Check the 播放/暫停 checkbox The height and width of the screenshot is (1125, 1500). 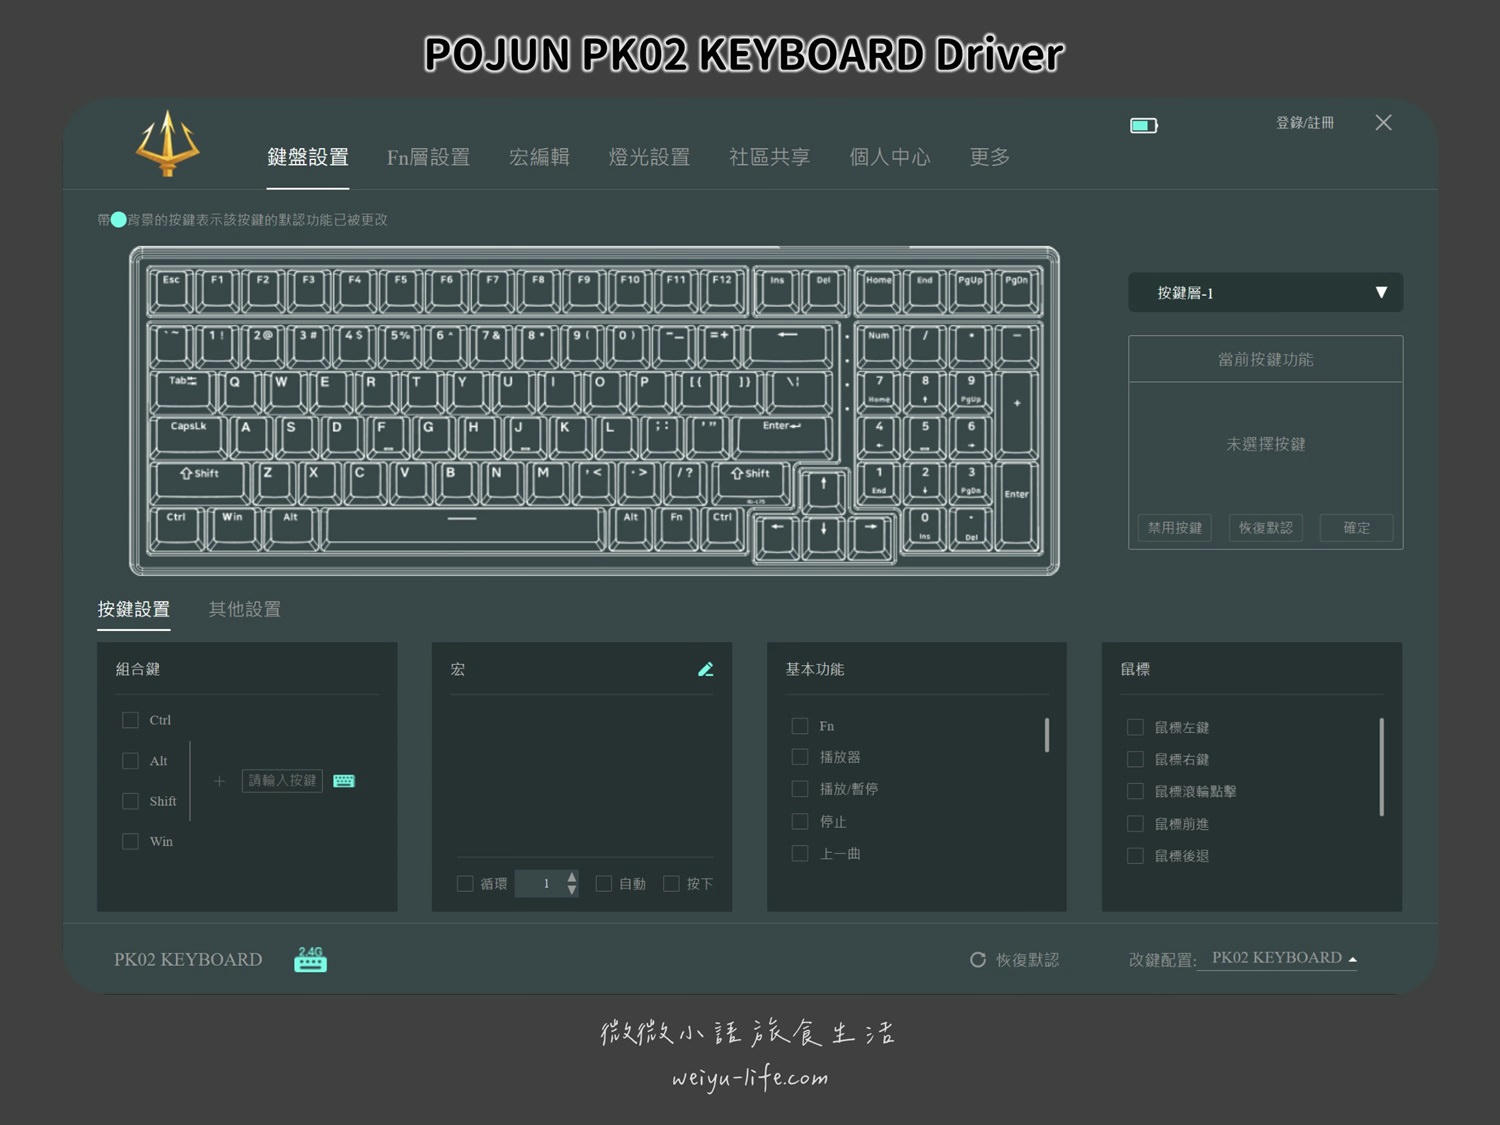[x=800, y=789]
